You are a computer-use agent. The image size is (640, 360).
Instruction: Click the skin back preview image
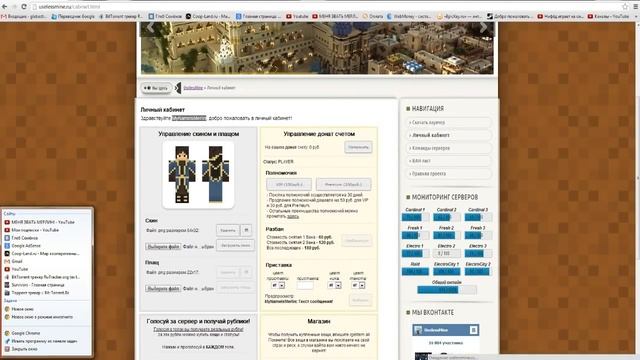pyautogui.click(x=216, y=175)
